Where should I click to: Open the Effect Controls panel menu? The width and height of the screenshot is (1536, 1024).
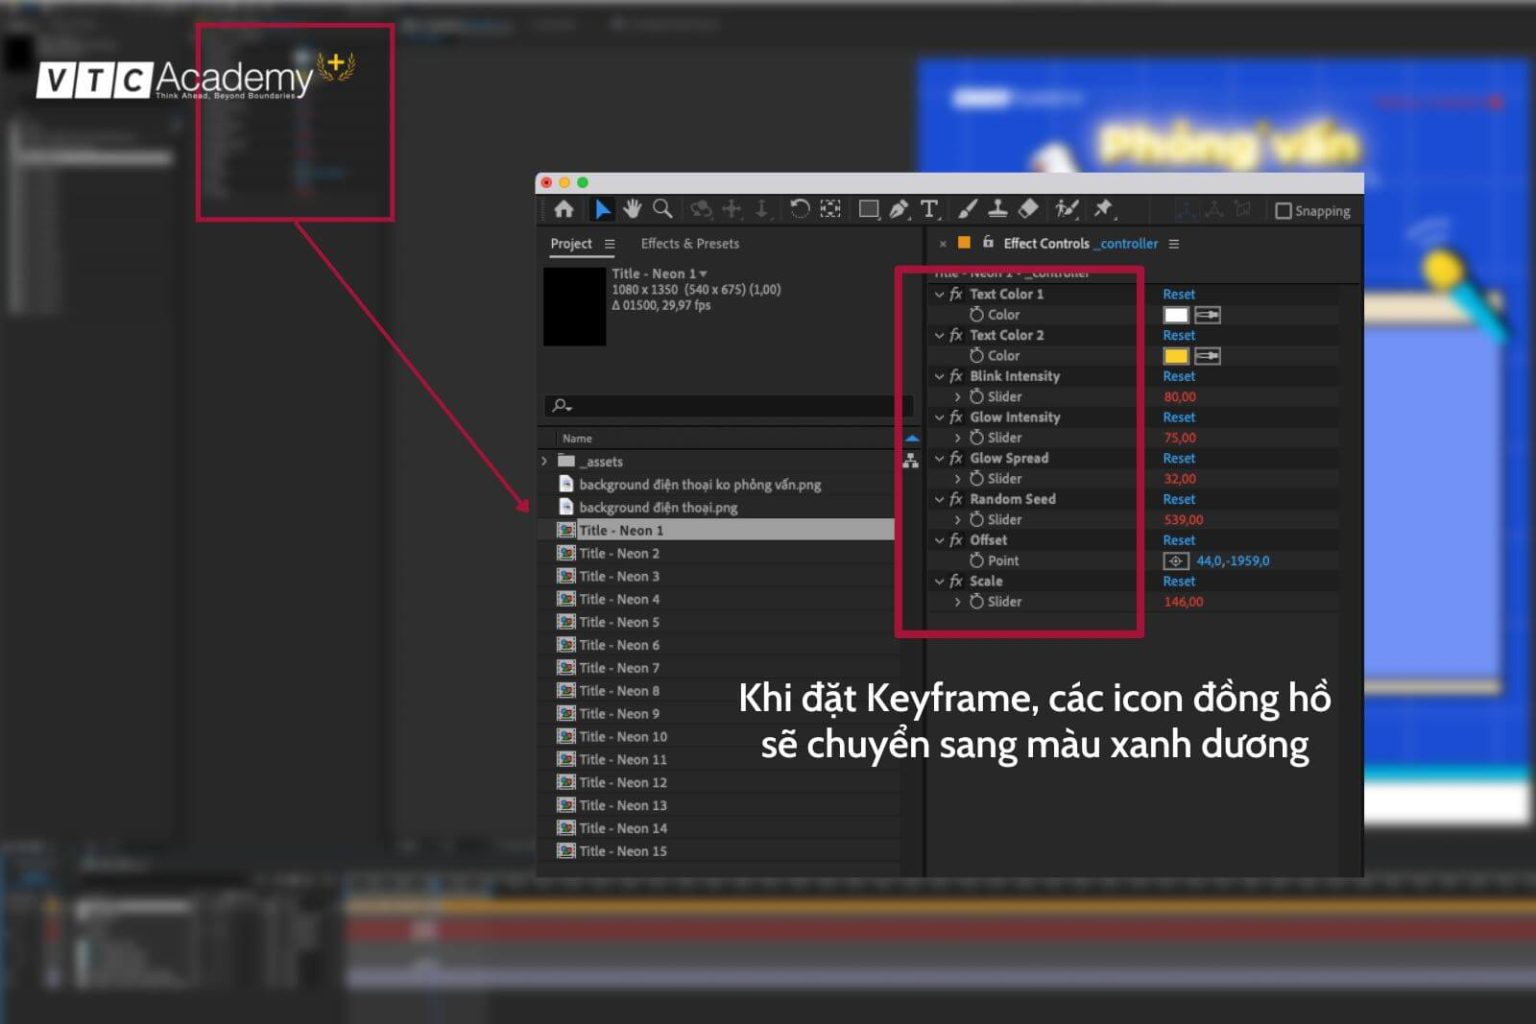1175,243
